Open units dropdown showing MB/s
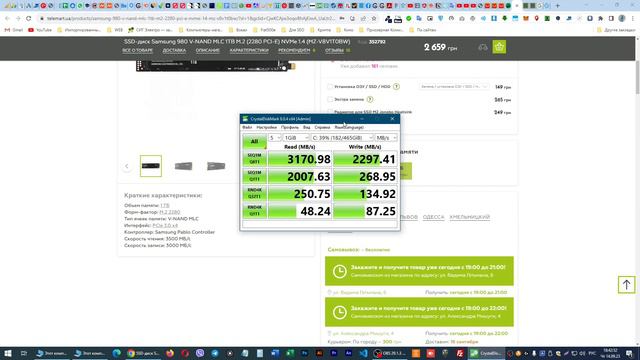Screen dimensions: 640x360 386,138
